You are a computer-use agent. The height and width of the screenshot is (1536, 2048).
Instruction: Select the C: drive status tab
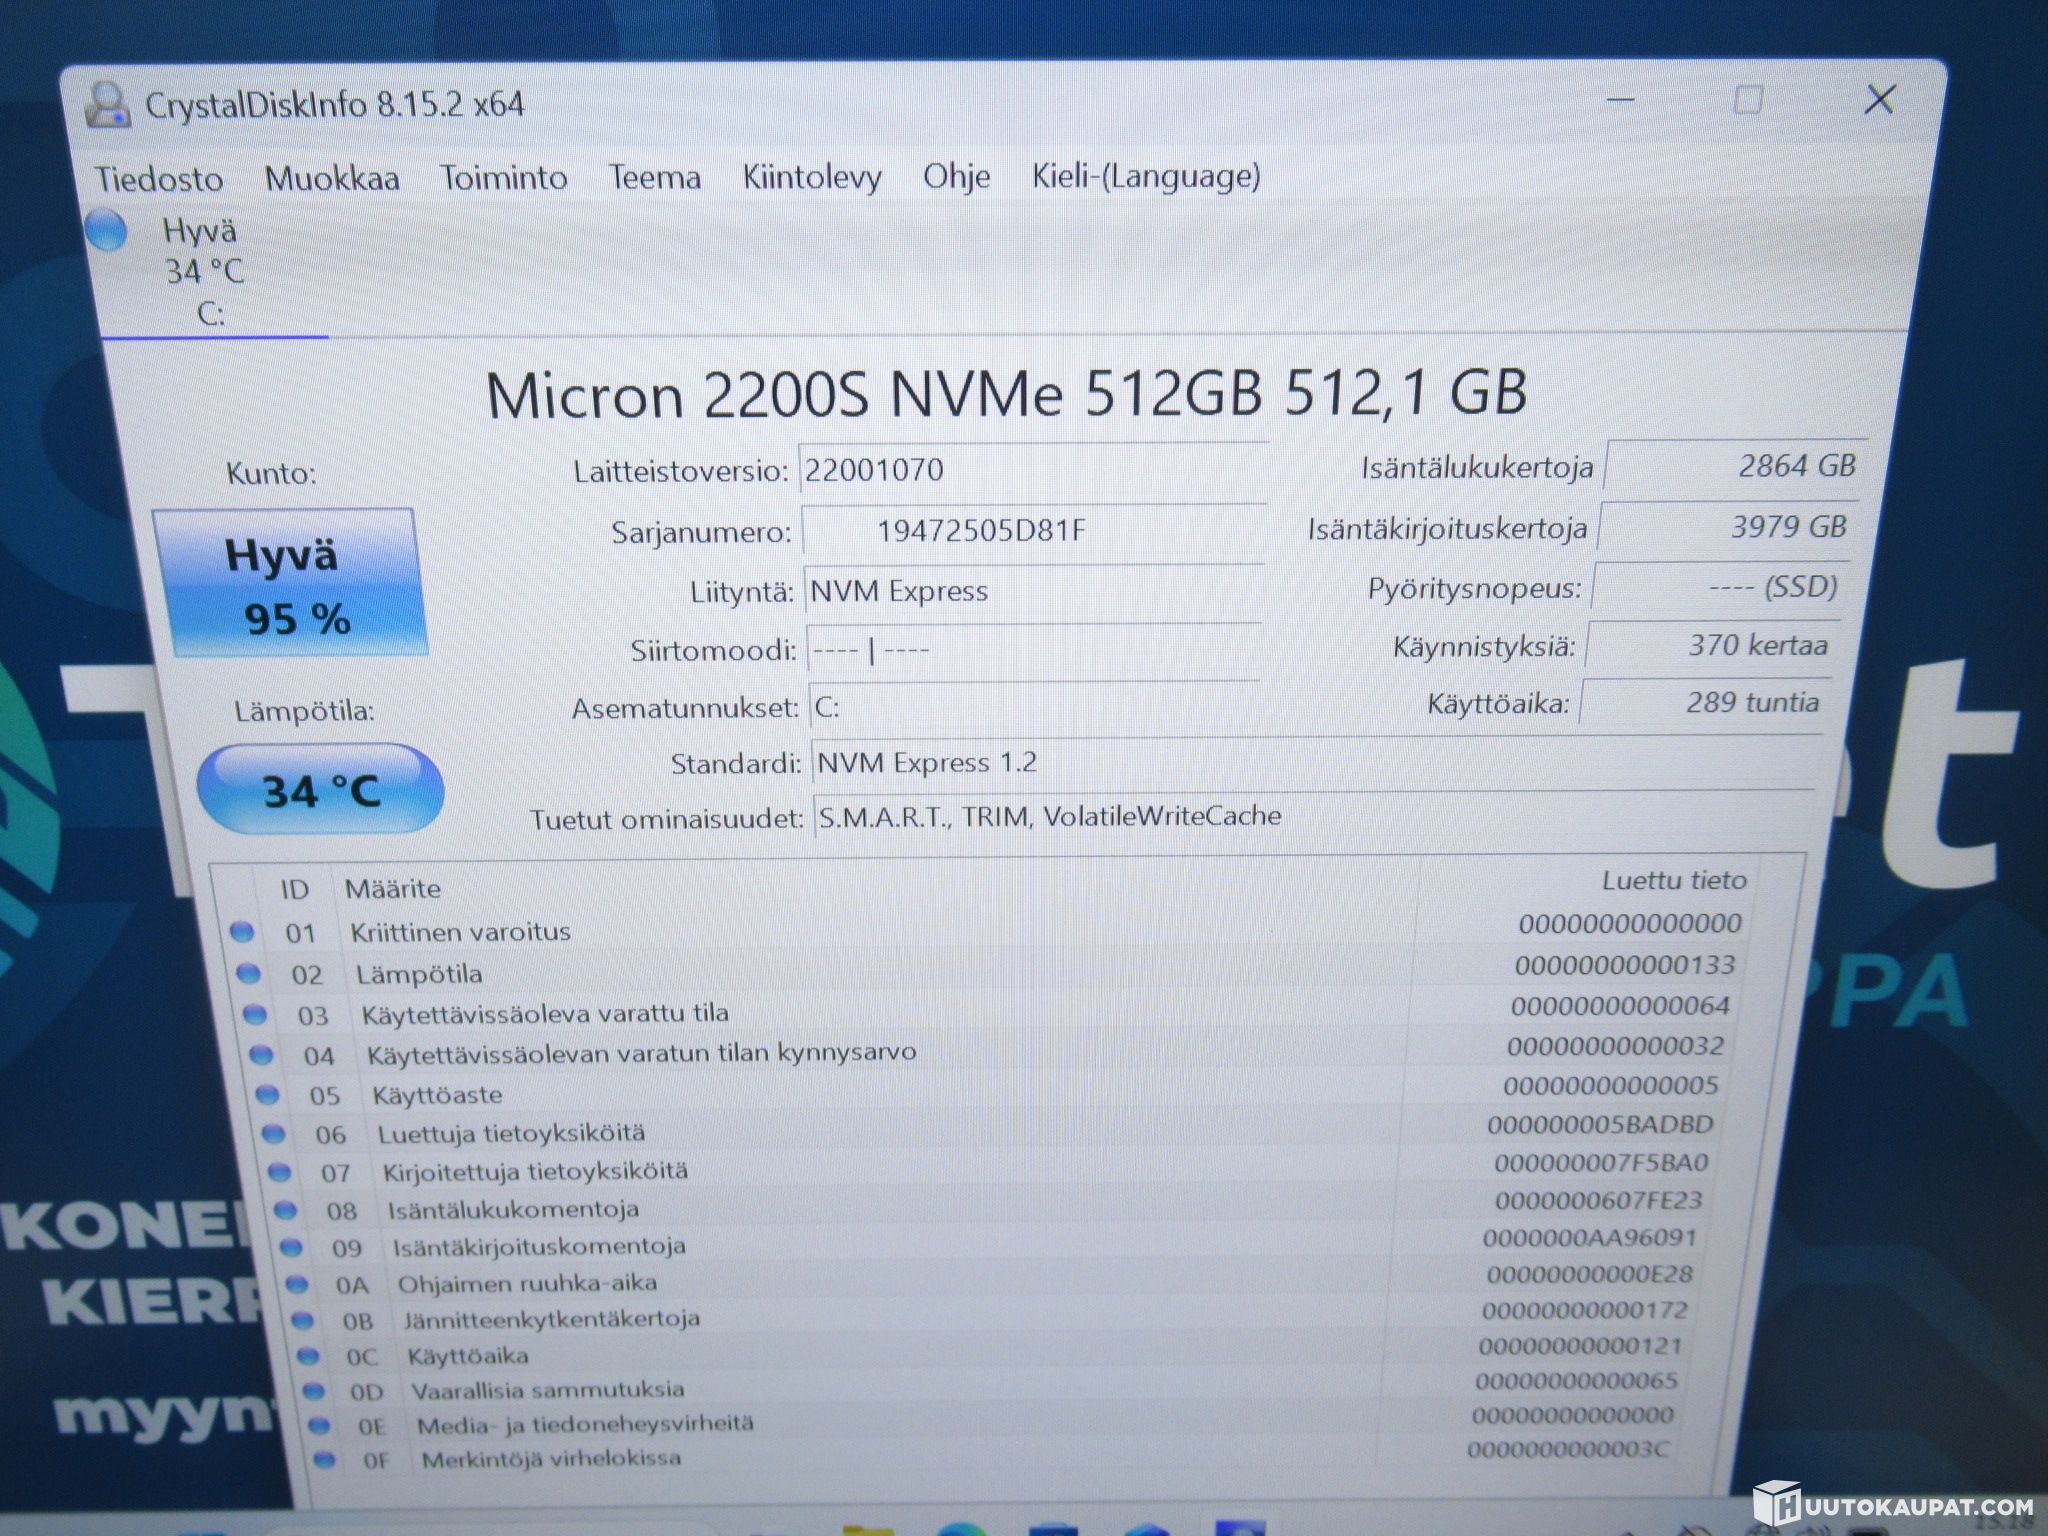(x=206, y=272)
